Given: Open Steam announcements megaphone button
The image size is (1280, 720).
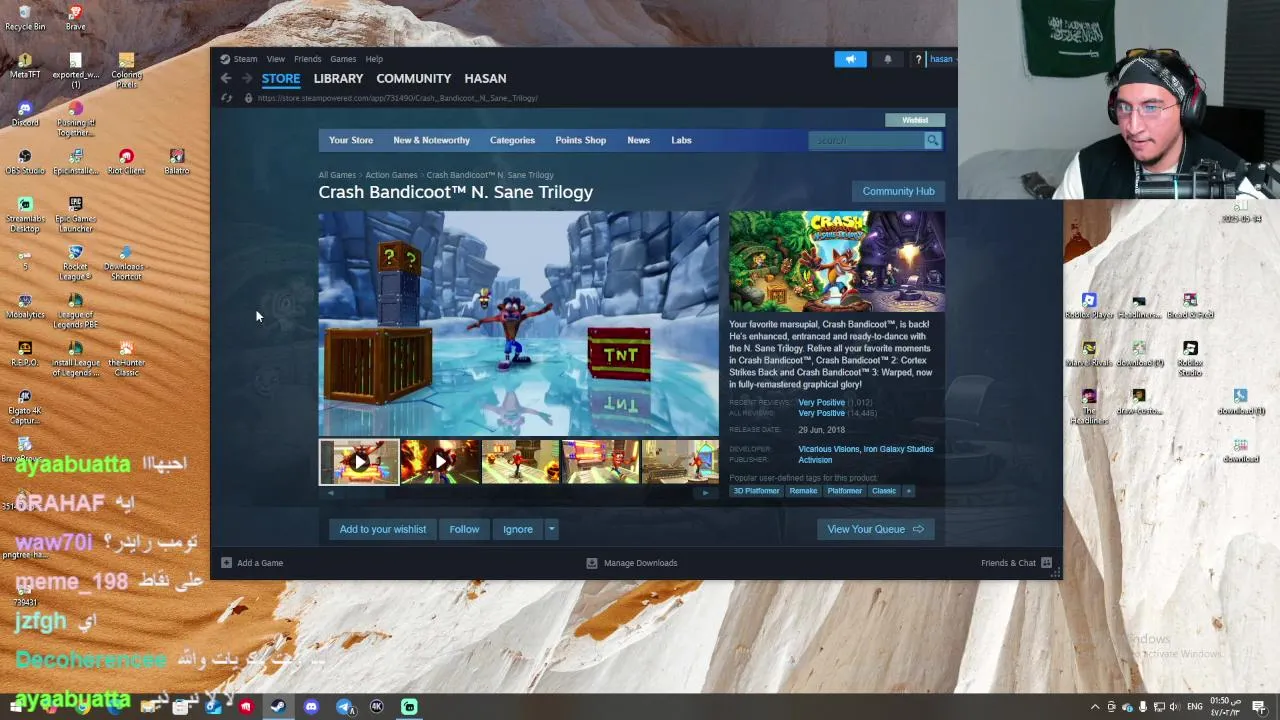Looking at the screenshot, I should [x=850, y=59].
